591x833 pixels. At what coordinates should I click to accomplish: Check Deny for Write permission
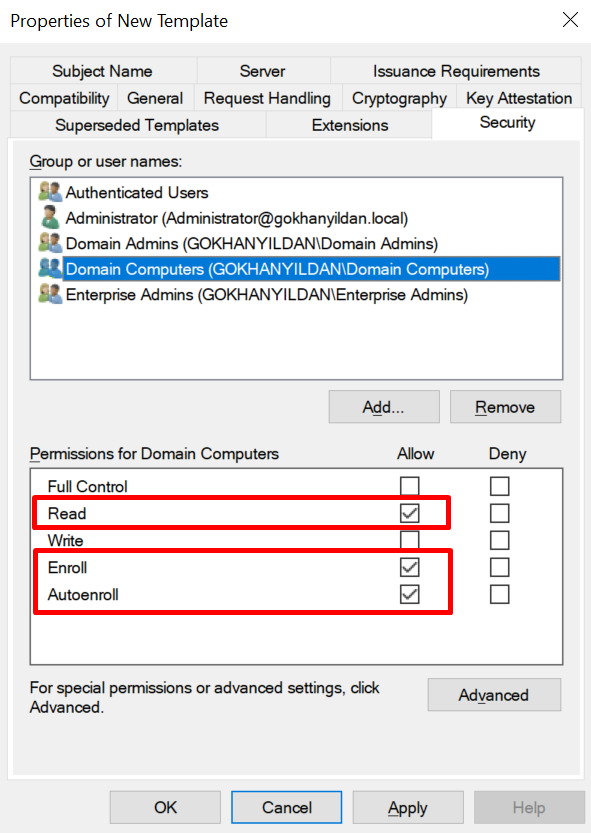(x=500, y=540)
